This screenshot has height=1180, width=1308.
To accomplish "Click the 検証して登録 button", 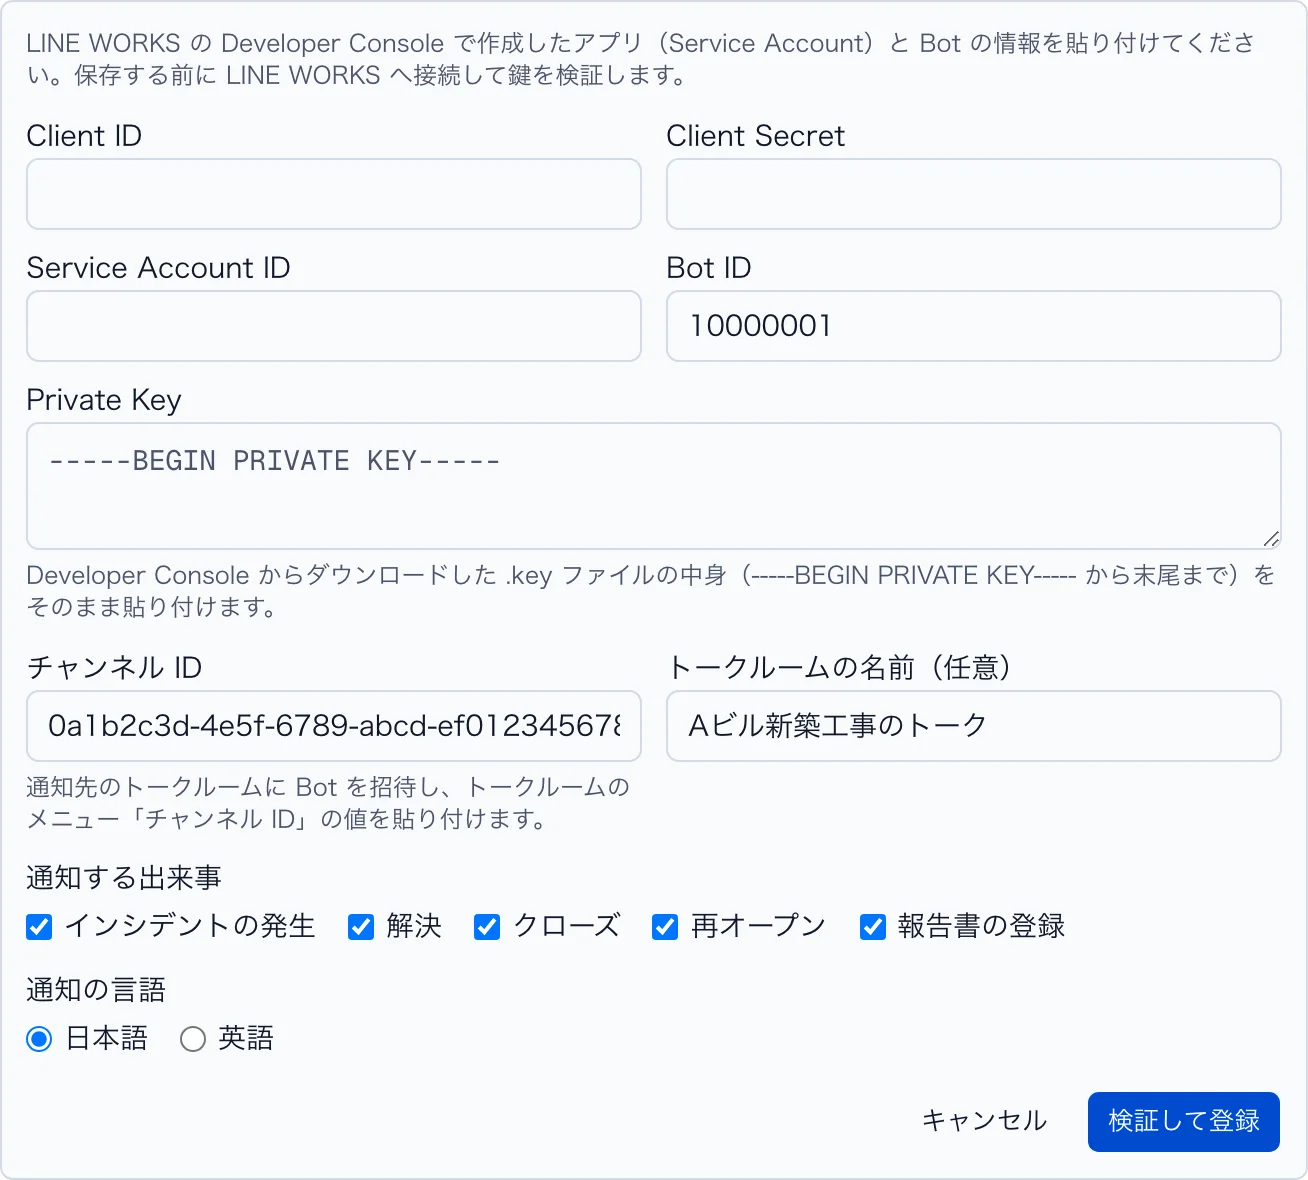I will tap(1184, 1121).
